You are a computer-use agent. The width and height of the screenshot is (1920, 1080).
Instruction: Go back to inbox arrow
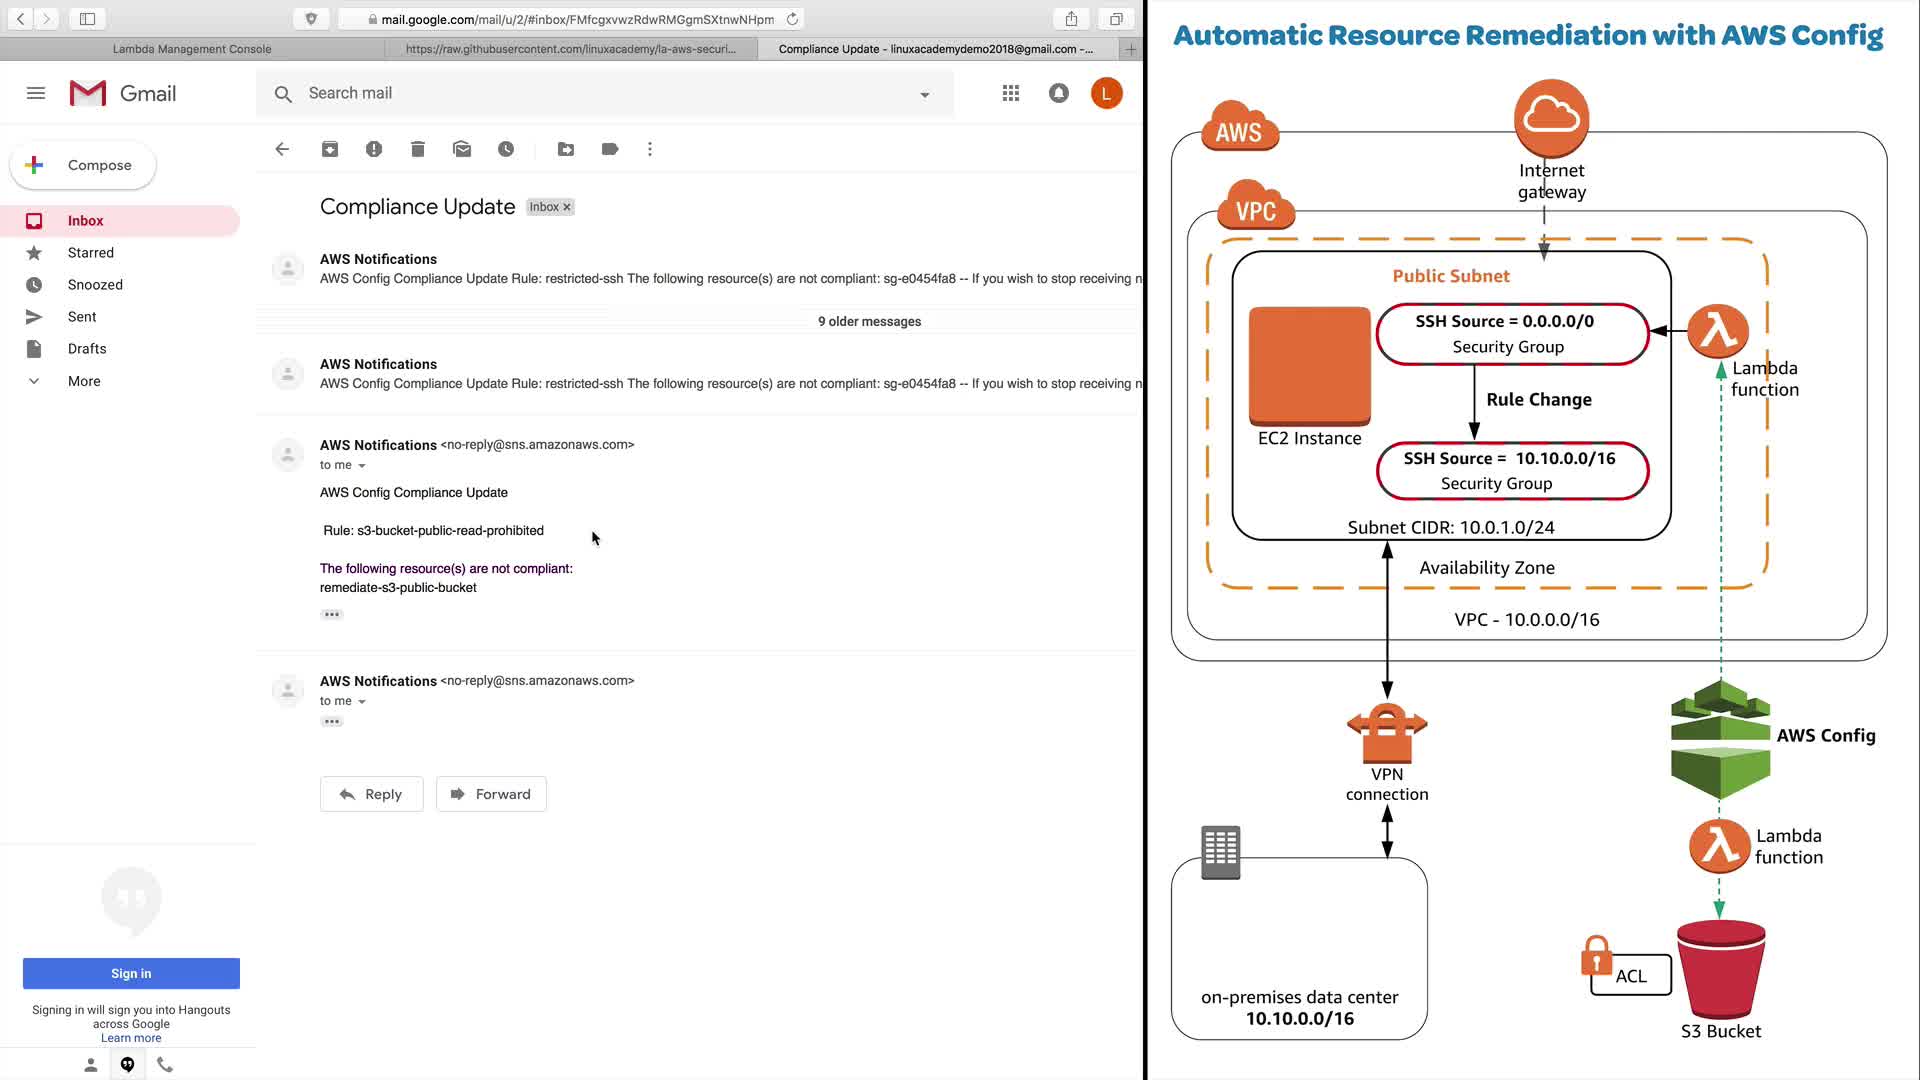pyautogui.click(x=282, y=149)
